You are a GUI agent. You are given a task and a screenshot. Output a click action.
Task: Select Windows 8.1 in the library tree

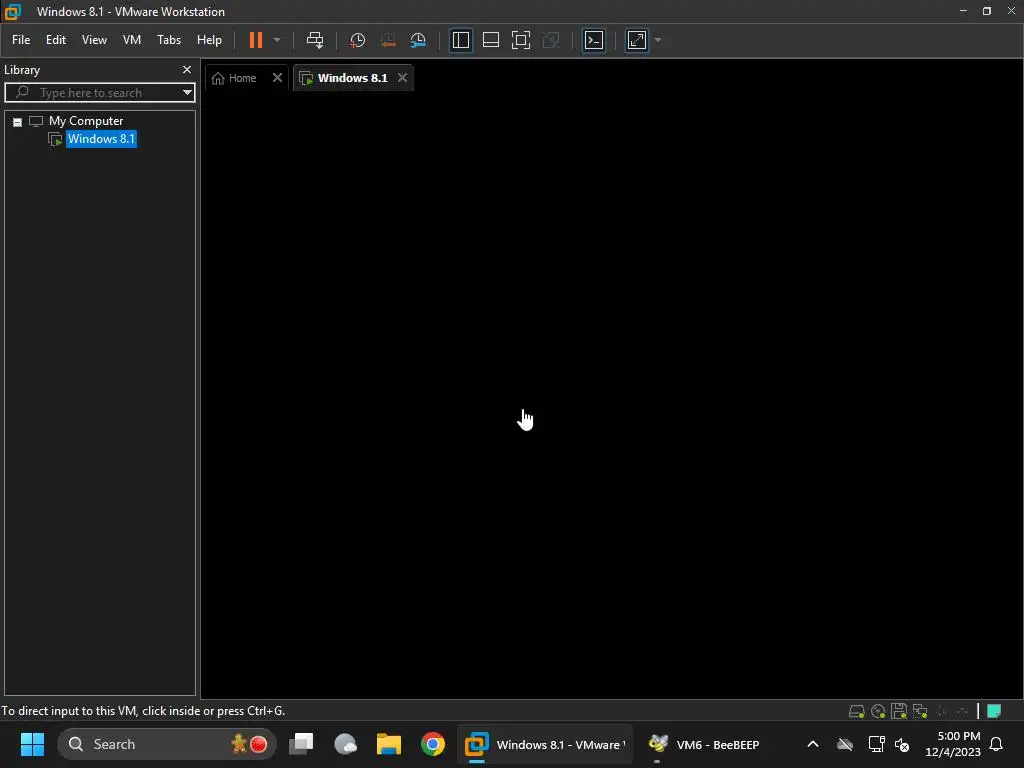tap(101, 138)
